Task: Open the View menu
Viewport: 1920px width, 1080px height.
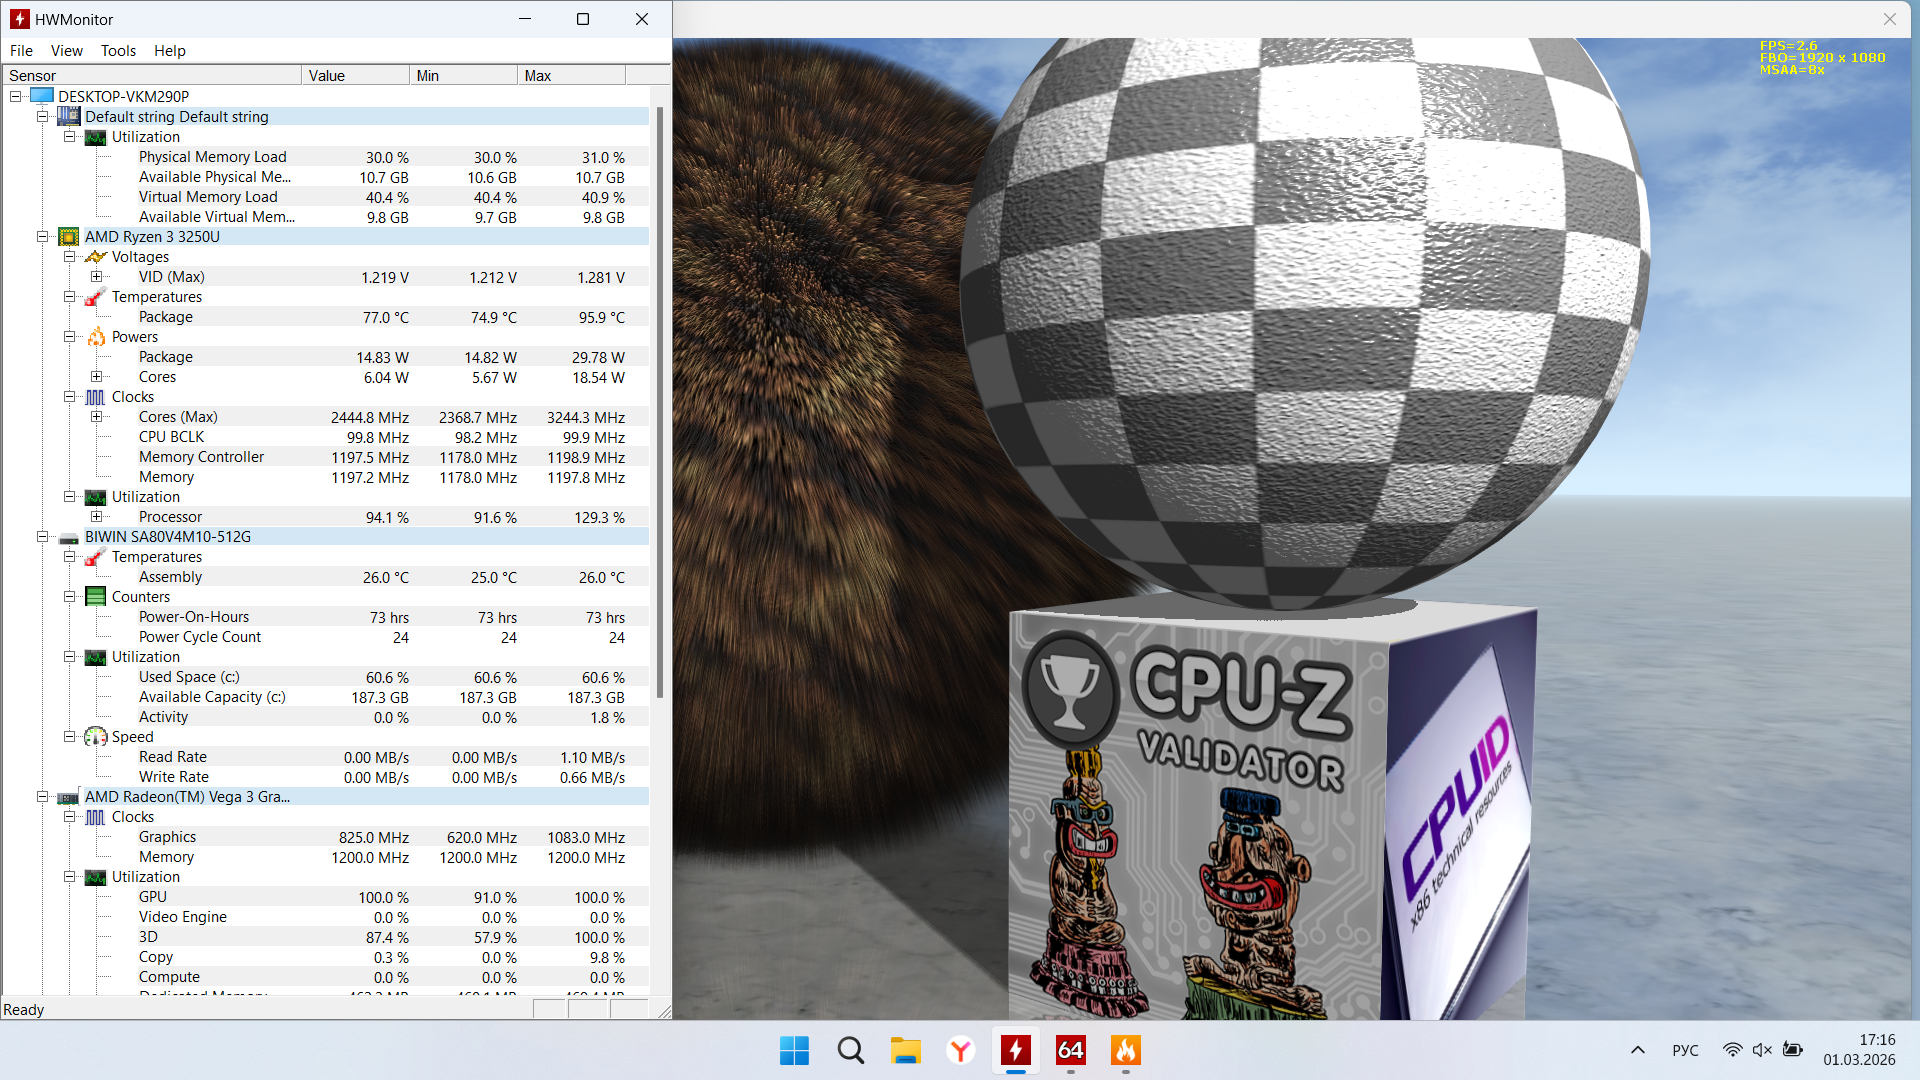Action: point(66,51)
